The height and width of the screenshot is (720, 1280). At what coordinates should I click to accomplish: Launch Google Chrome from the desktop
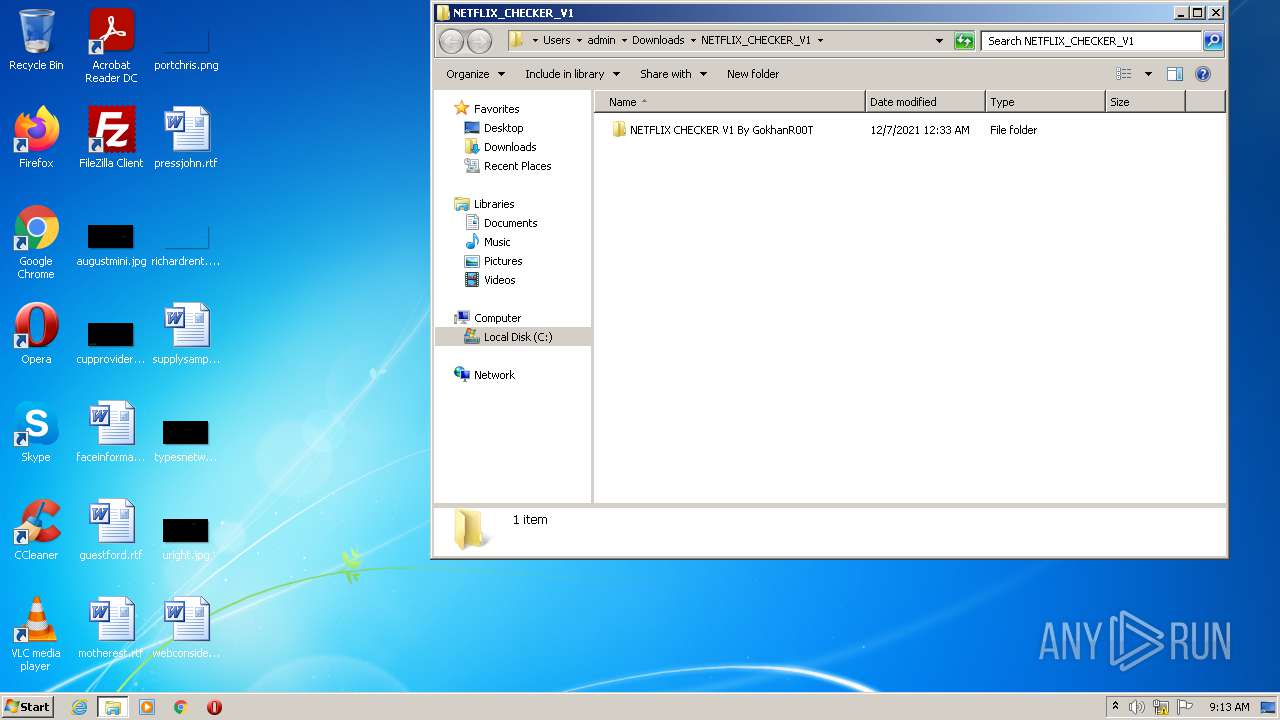point(36,242)
